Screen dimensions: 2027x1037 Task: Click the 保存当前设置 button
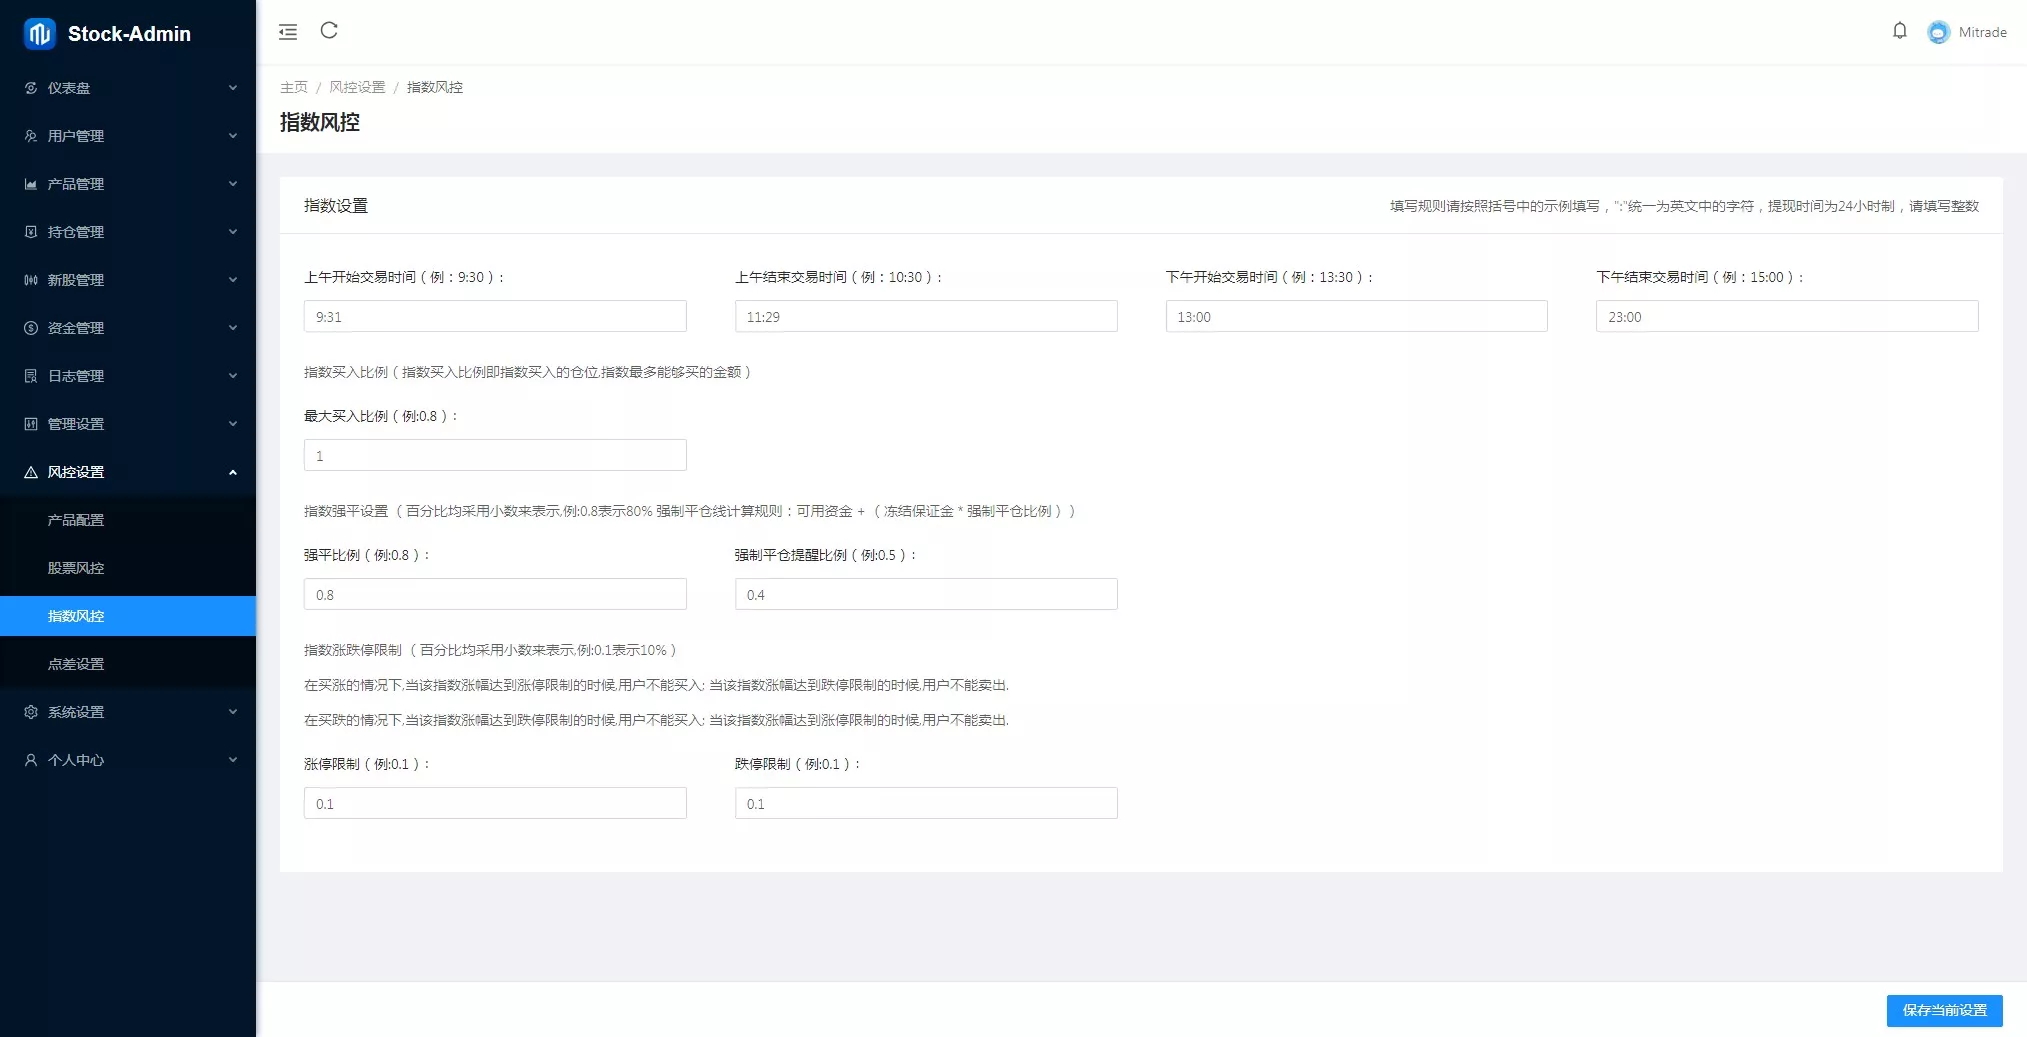[1944, 1010]
